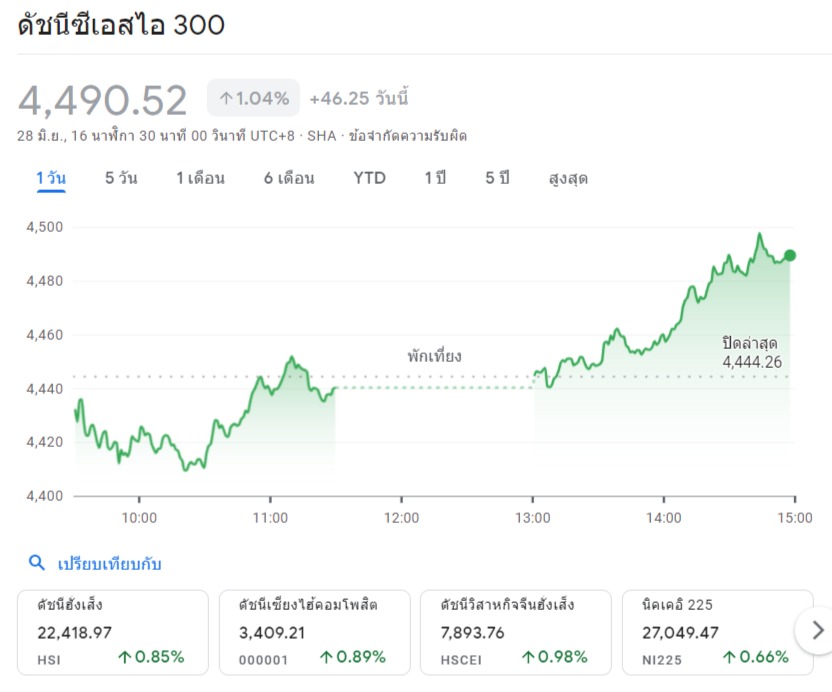Switch to the 5 วัน range

(121, 179)
